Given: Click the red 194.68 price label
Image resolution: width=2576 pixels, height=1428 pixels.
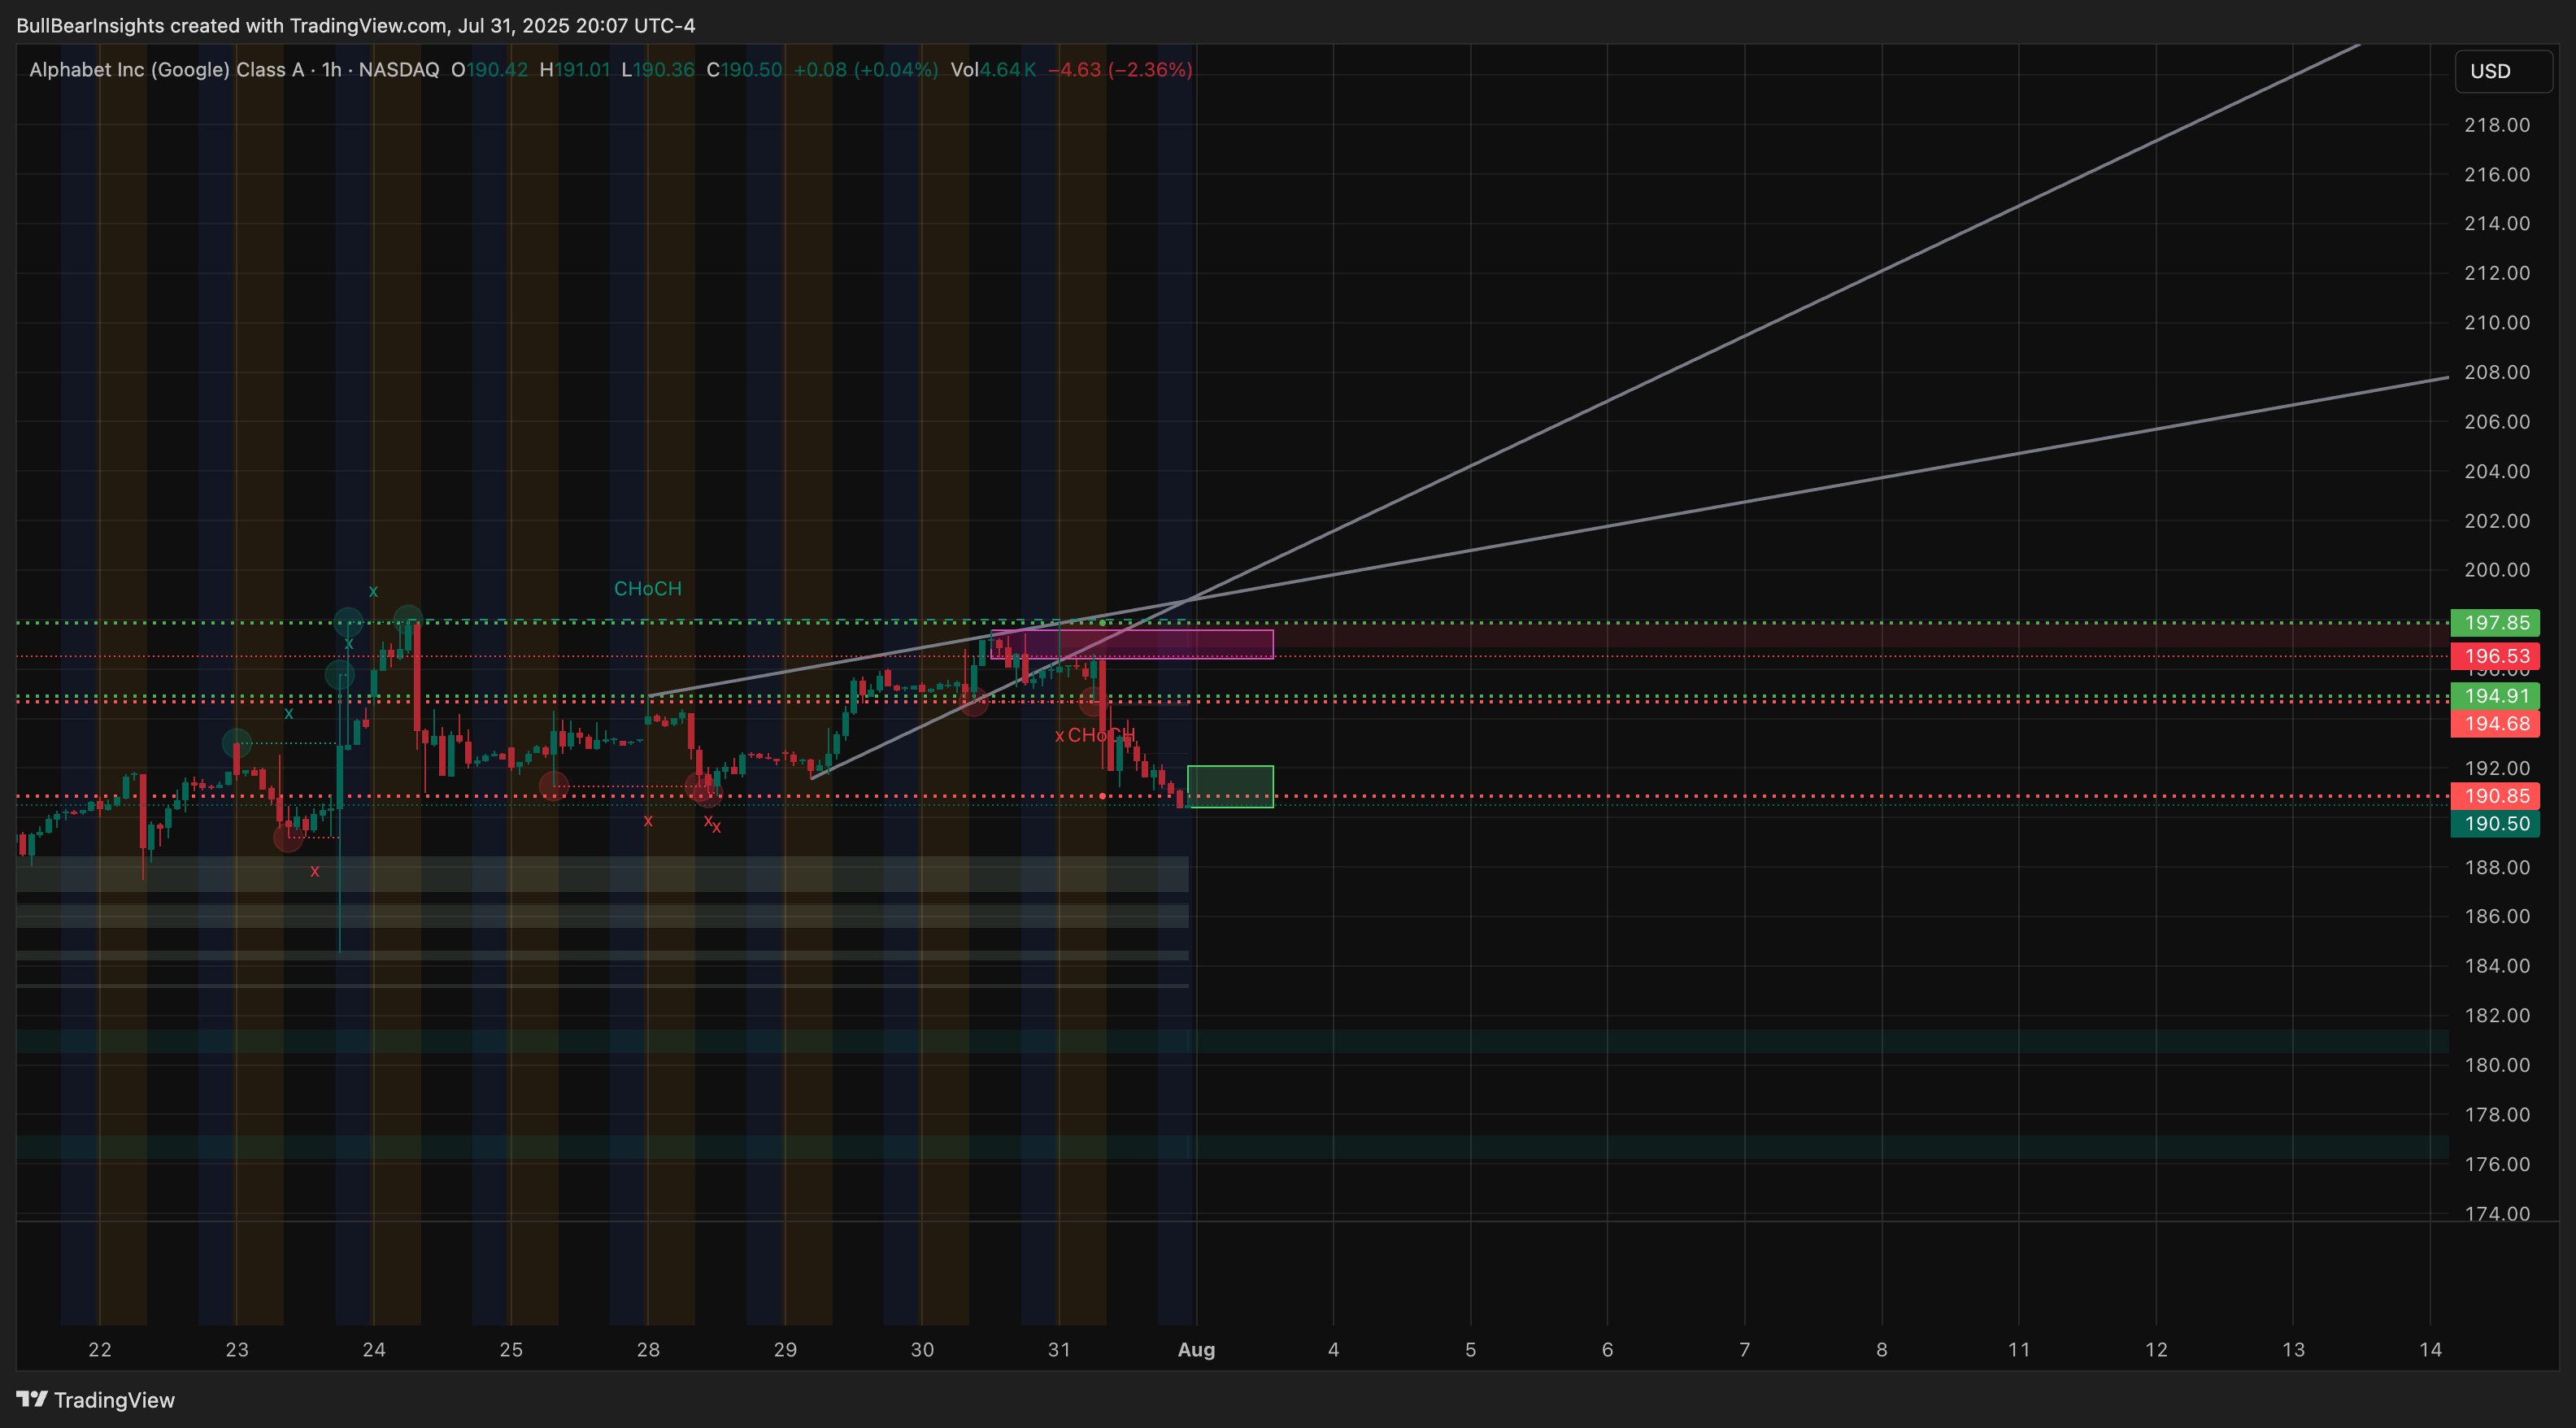Looking at the screenshot, I should coord(2495,723).
